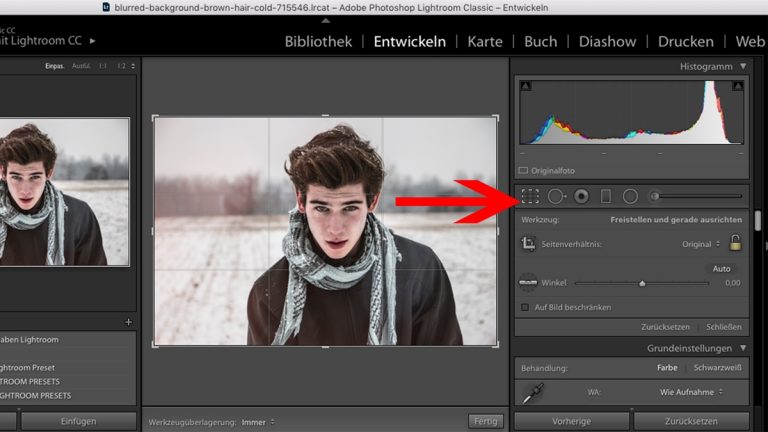The height and width of the screenshot is (432, 768).
Task: Select Schwarzweiß treatment
Action: [x=718, y=368]
